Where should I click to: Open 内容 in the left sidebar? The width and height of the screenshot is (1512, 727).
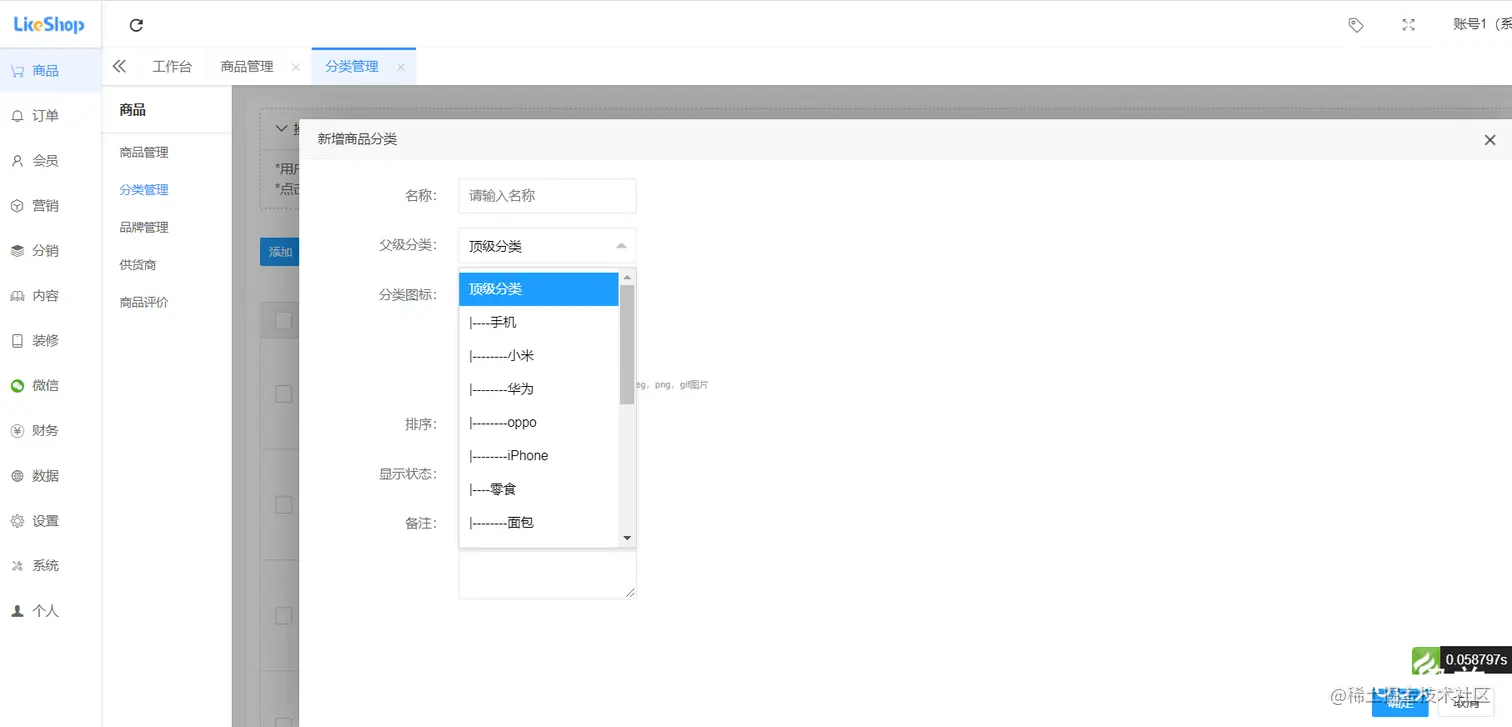(x=51, y=295)
